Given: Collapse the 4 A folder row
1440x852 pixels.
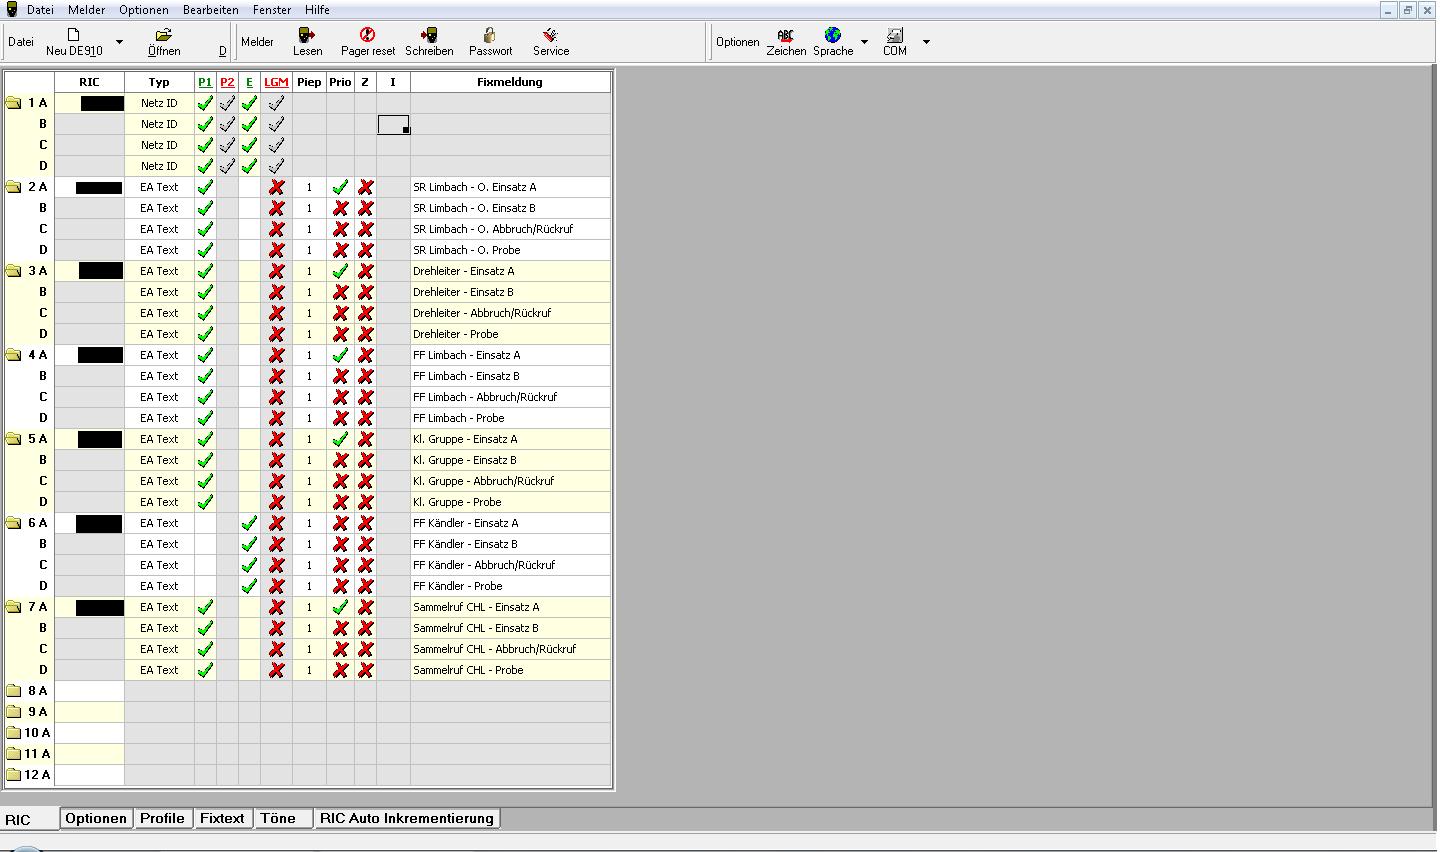Looking at the screenshot, I should click(14, 355).
